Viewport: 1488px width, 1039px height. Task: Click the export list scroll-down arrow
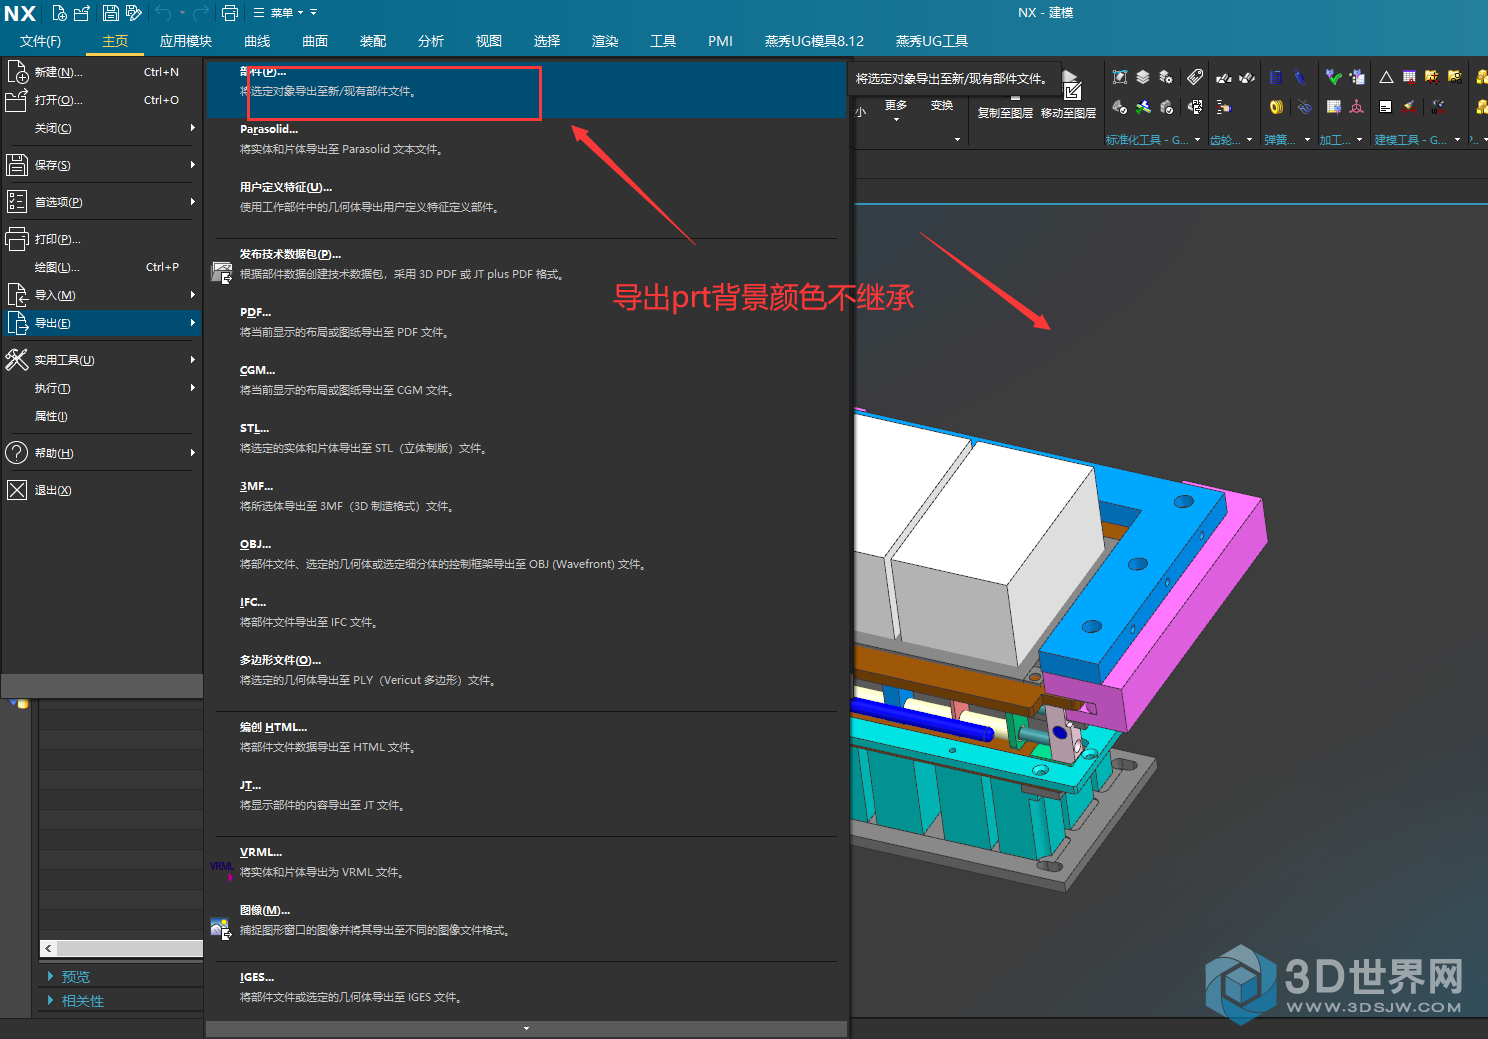[x=527, y=1028]
